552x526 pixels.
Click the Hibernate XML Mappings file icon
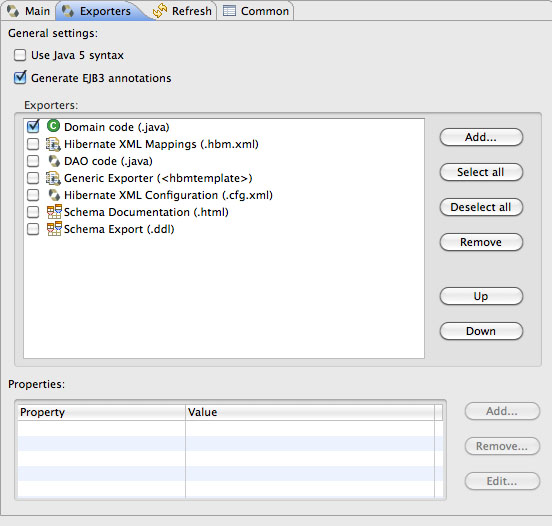pos(54,144)
